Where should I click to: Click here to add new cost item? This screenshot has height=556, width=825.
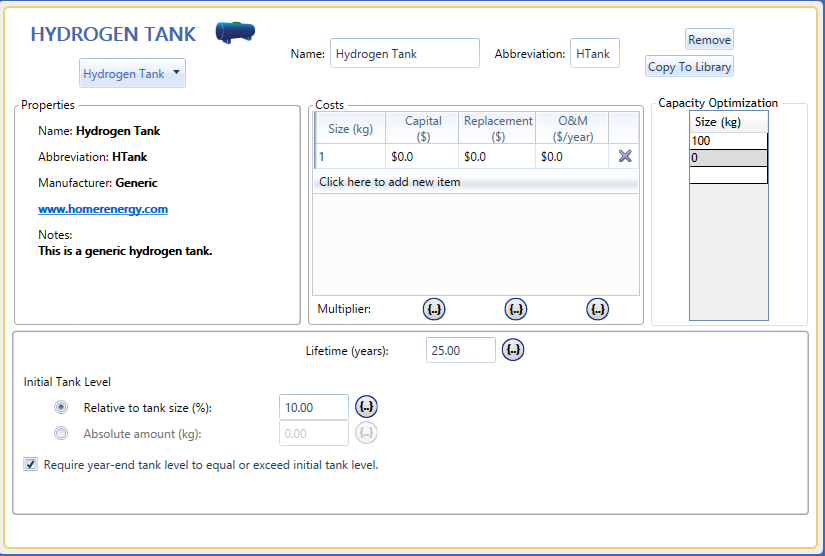click(x=476, y=182)
